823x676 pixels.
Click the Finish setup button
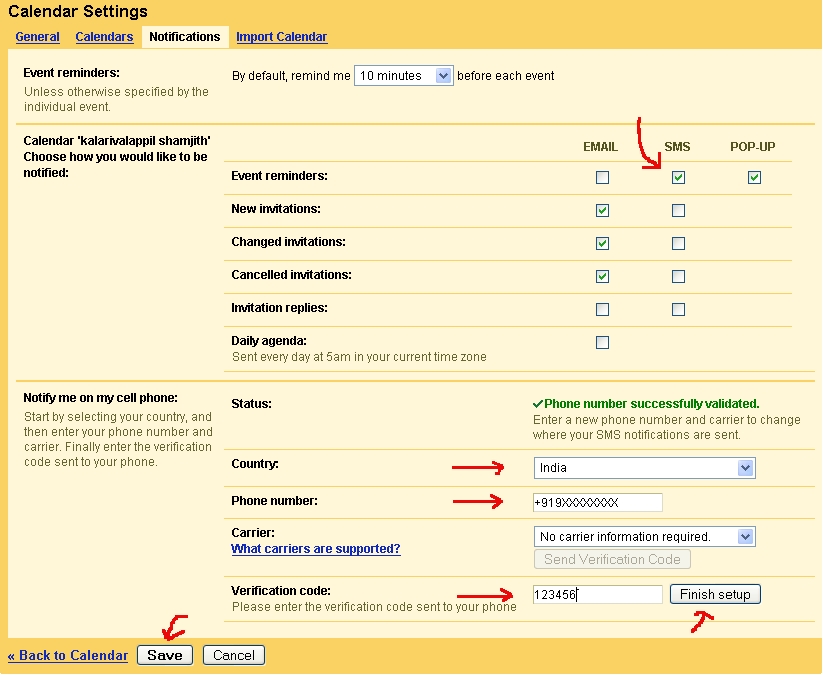click(715, 594)
